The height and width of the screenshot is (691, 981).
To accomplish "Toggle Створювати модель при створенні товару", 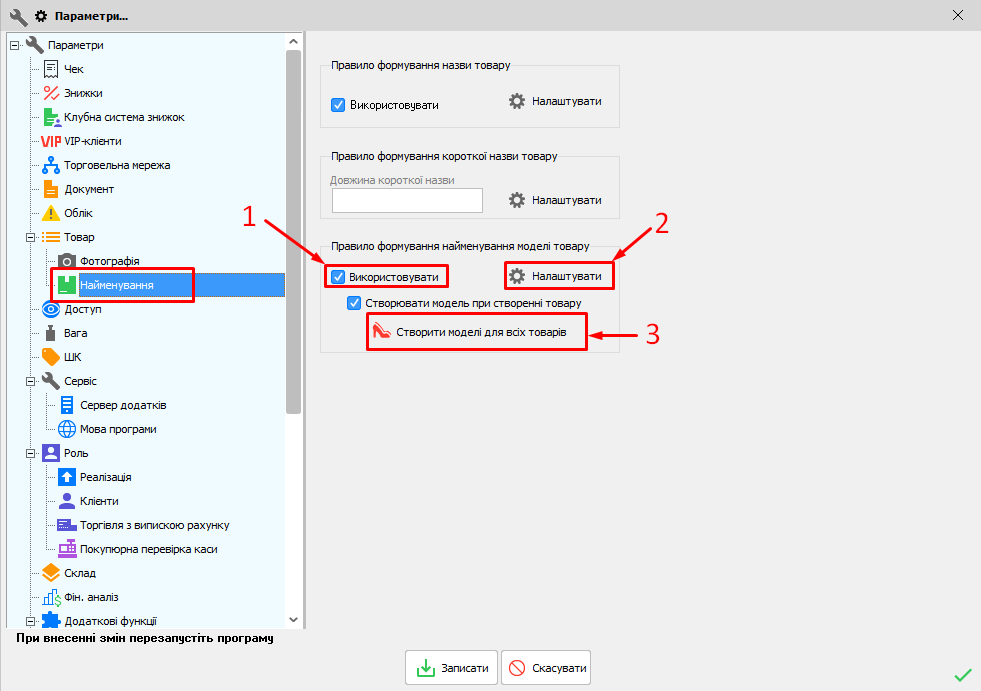I will pyautogui.click(x=353, y=302).
